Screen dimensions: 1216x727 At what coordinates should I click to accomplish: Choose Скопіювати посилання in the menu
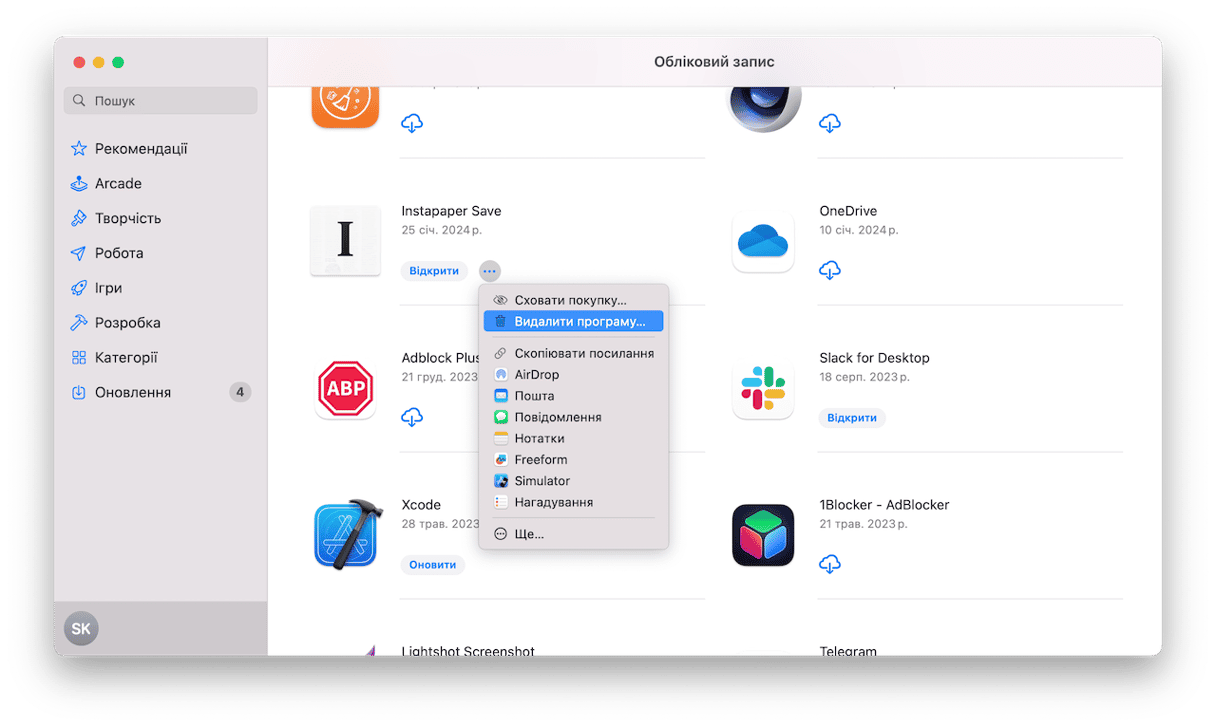point(584,353)
